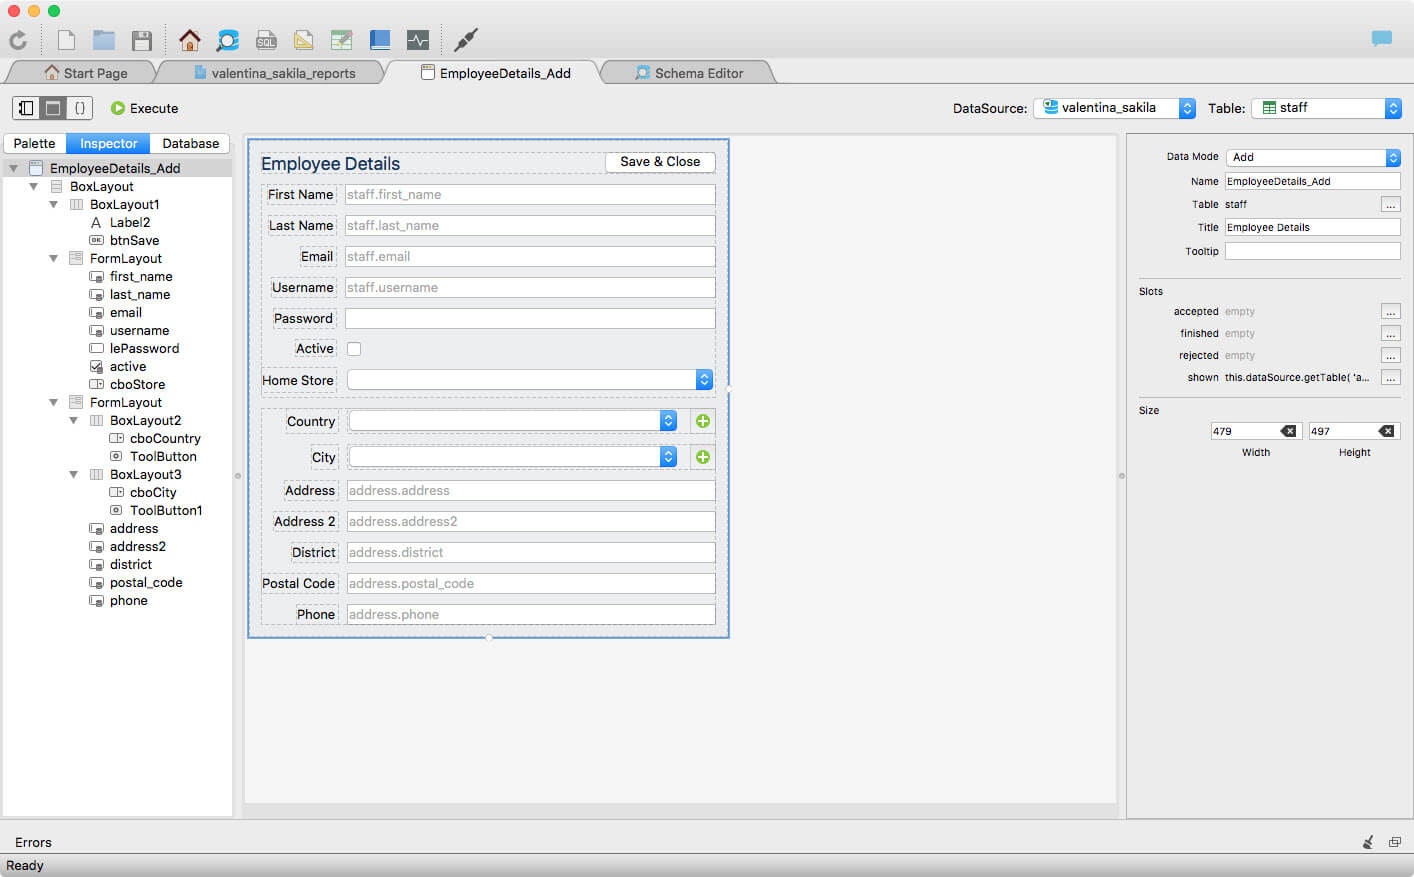Open the Start Page tab
Image resolution: width=1414 pixels, height=877 pixels.
point(86,73)
